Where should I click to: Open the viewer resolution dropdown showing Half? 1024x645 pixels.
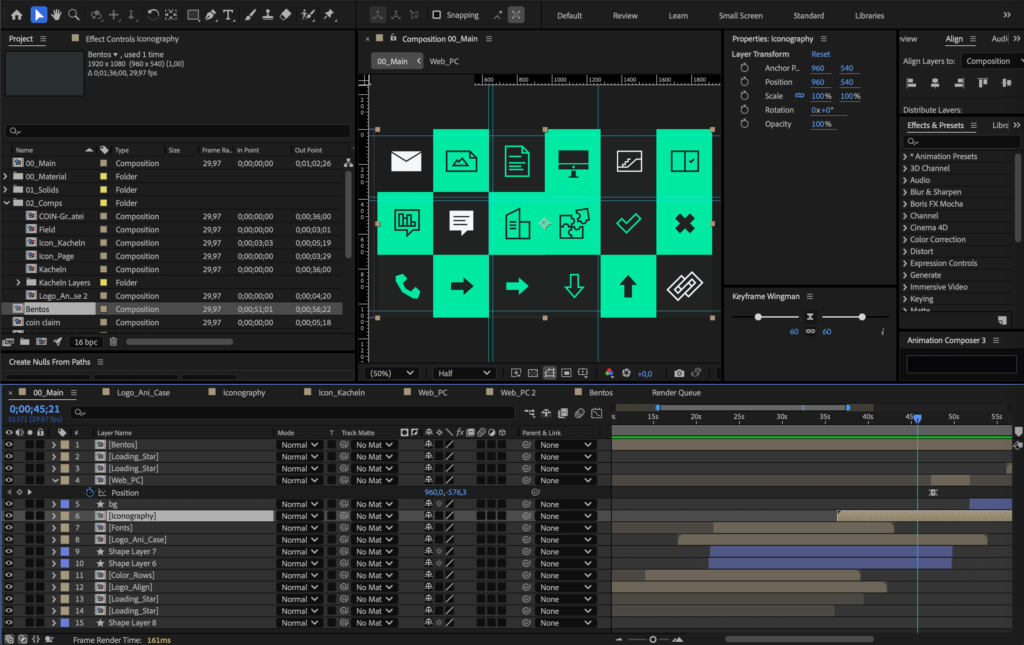(465, 373)
